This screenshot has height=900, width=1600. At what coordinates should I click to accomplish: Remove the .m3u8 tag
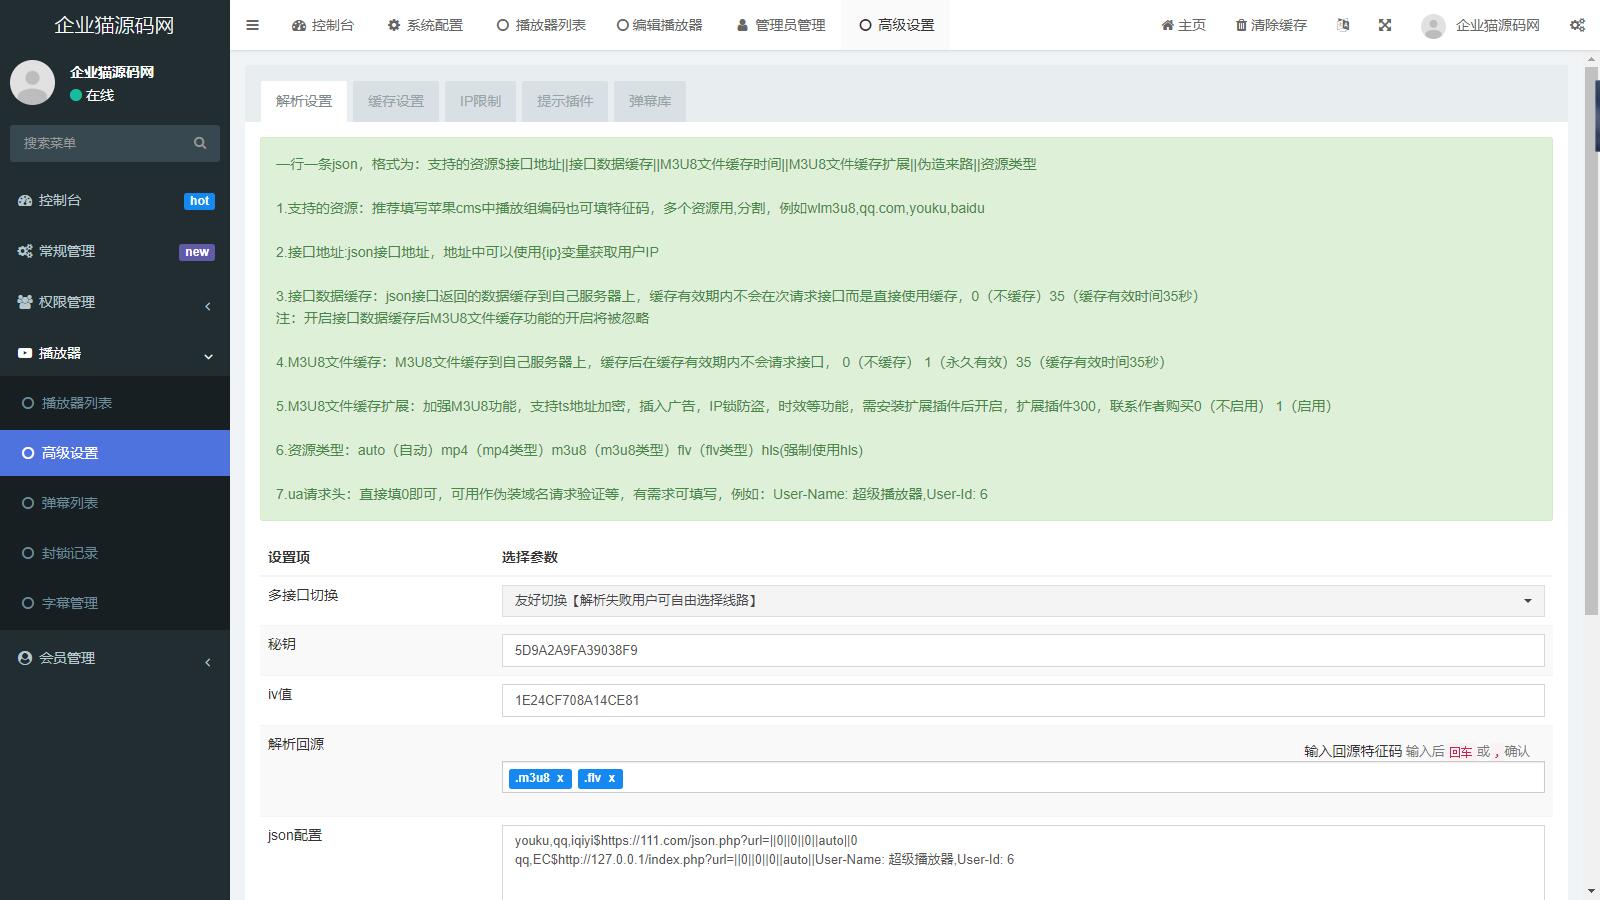[x=560, y=778]
